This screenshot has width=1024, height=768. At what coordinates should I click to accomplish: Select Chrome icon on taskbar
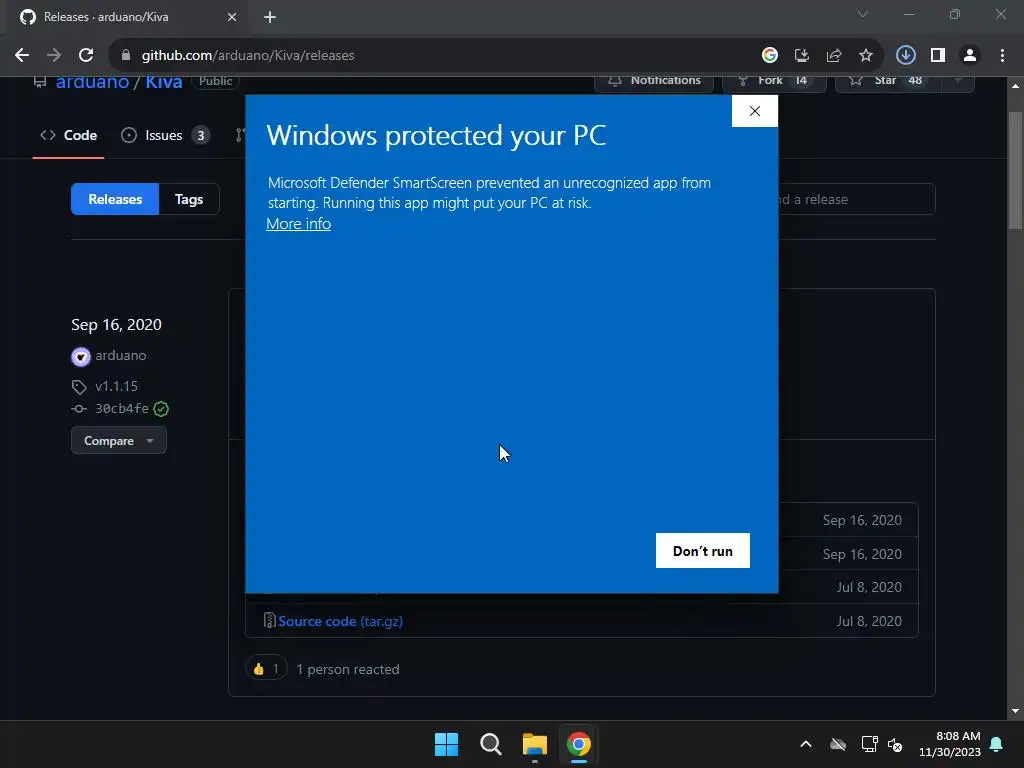click(579, 744)
